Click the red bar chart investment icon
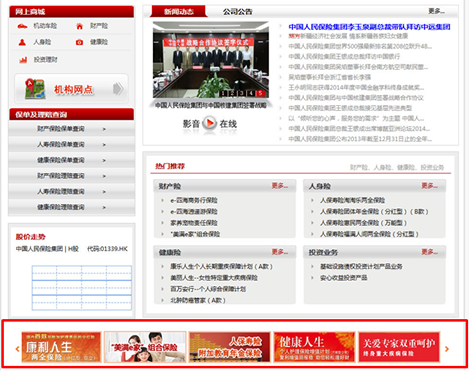This screenshot has width=469, height=370. [x=23, y=60]
